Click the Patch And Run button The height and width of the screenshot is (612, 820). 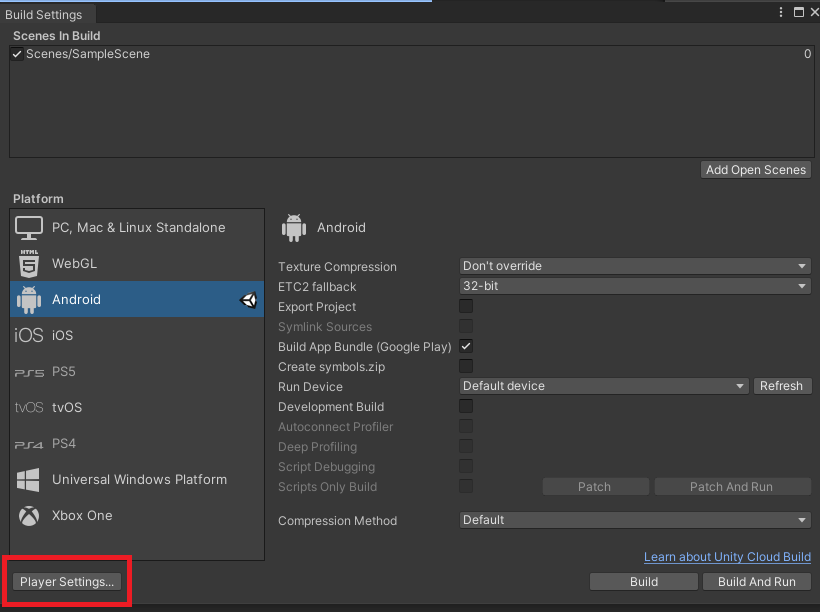tap(732, 486)
